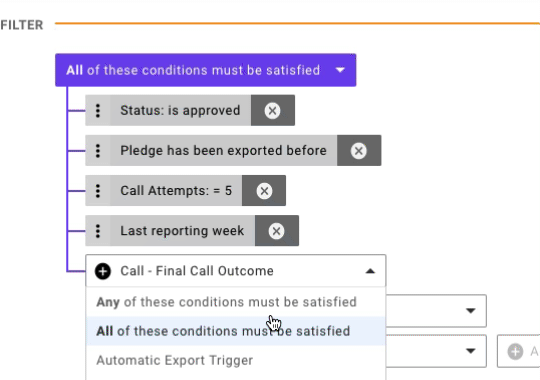Click the black plus icon beside Call - Final Call Outcome
The image size is (540, 380).
pos(103,271)
